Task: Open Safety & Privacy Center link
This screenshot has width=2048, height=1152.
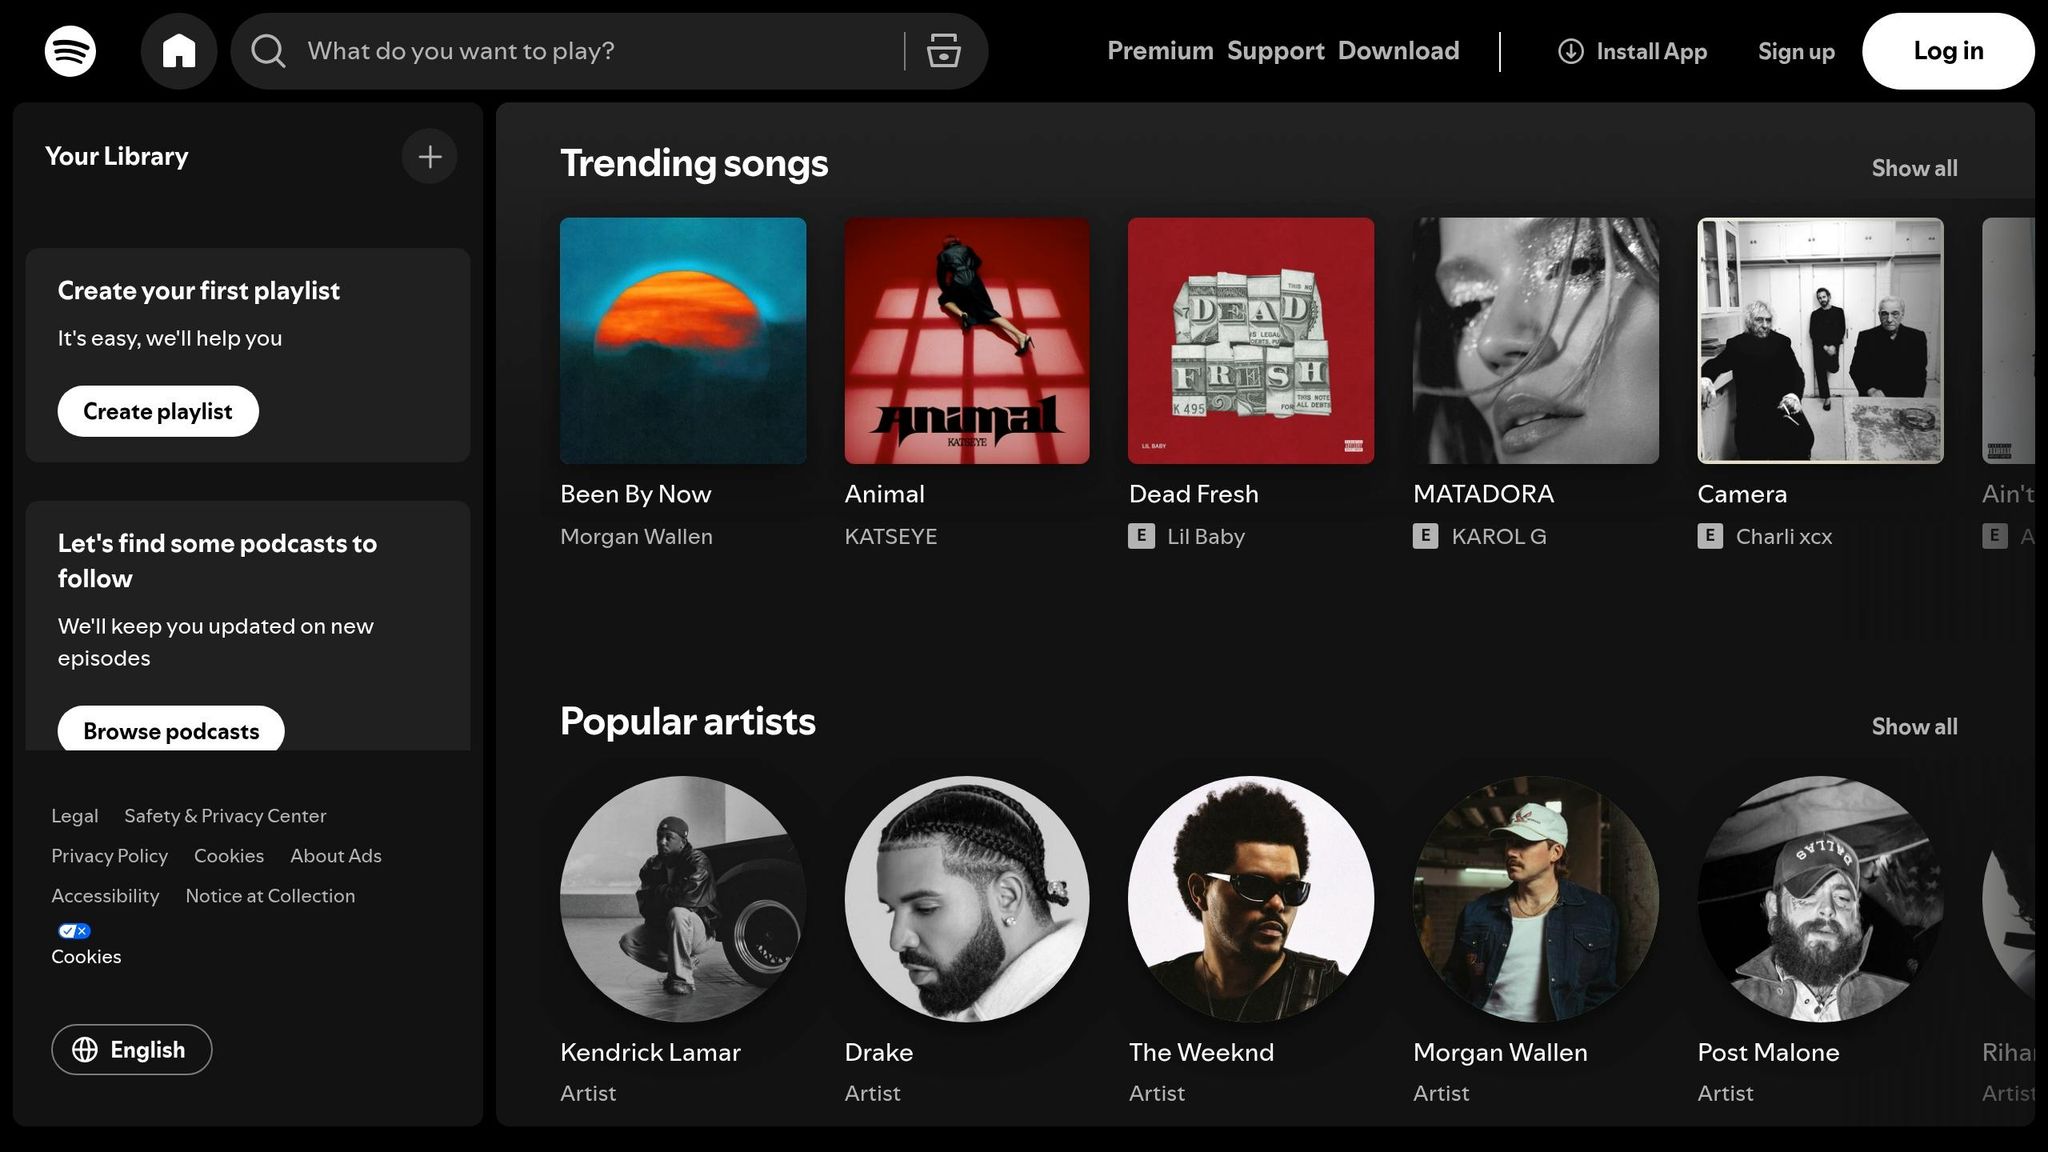Action: (225, 816)
